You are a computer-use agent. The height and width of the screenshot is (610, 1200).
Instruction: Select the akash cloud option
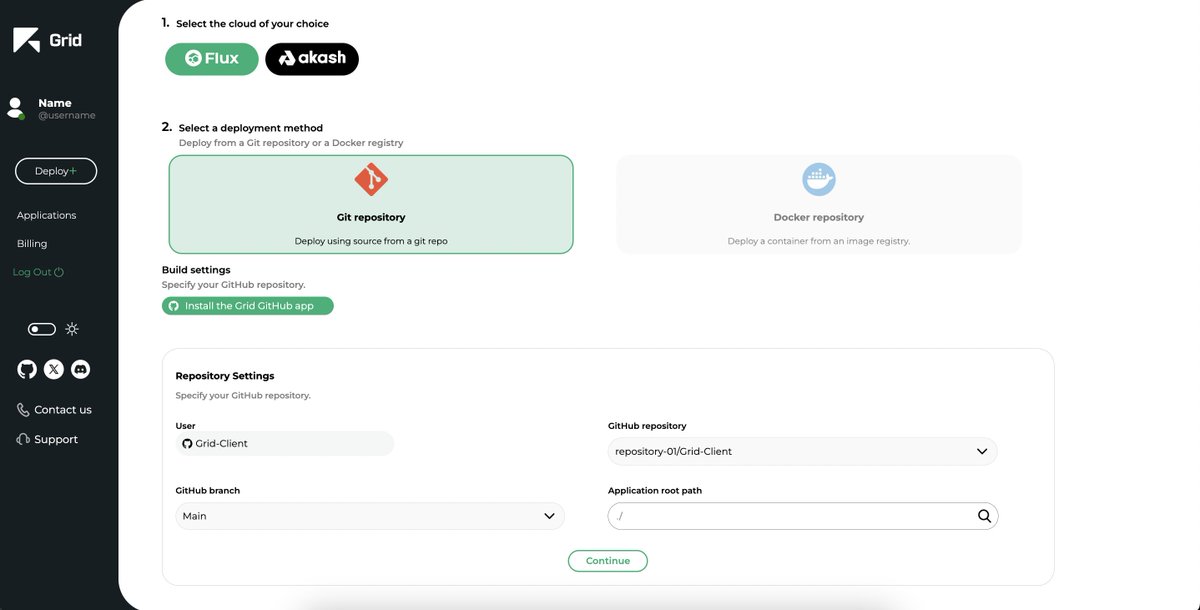312,59
